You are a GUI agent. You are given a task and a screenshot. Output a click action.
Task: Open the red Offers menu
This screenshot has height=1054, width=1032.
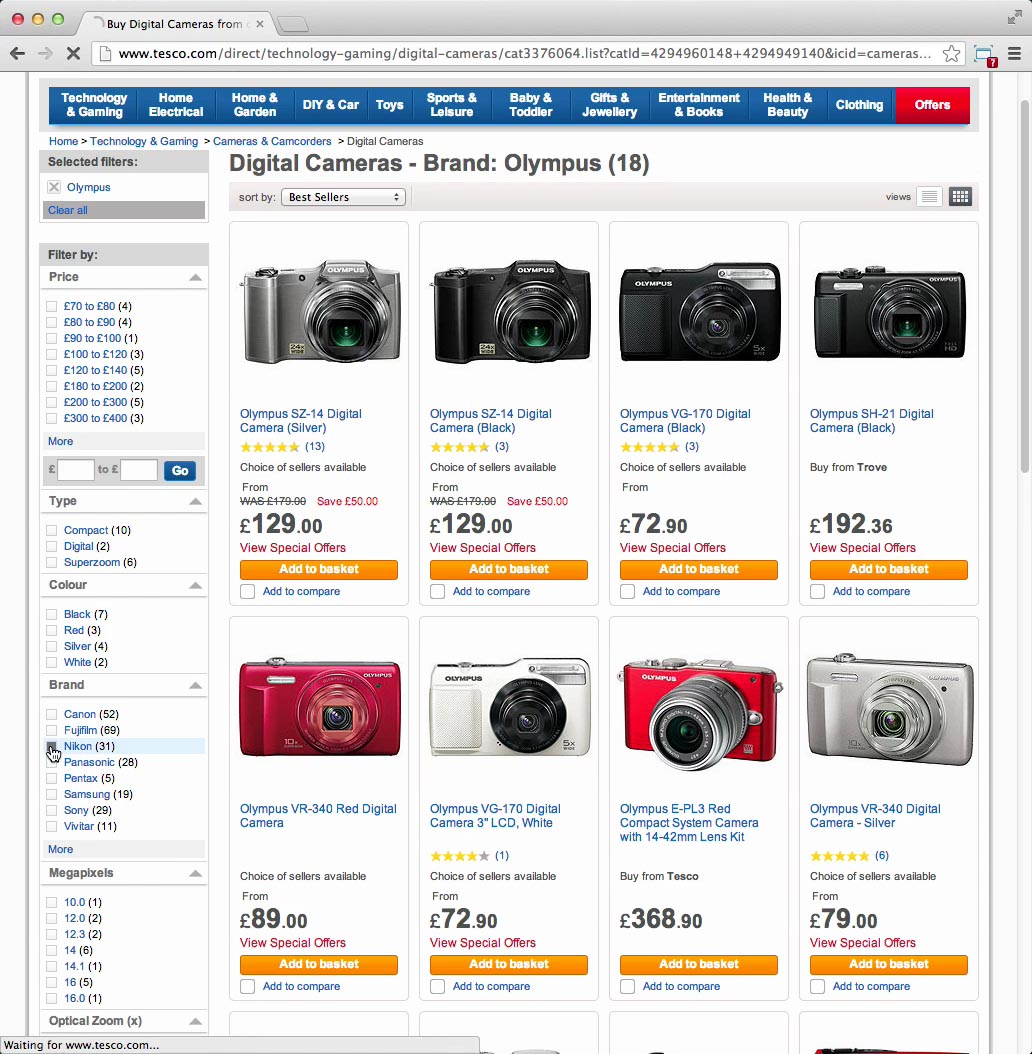pyautogui.click(x=932, y=106)
